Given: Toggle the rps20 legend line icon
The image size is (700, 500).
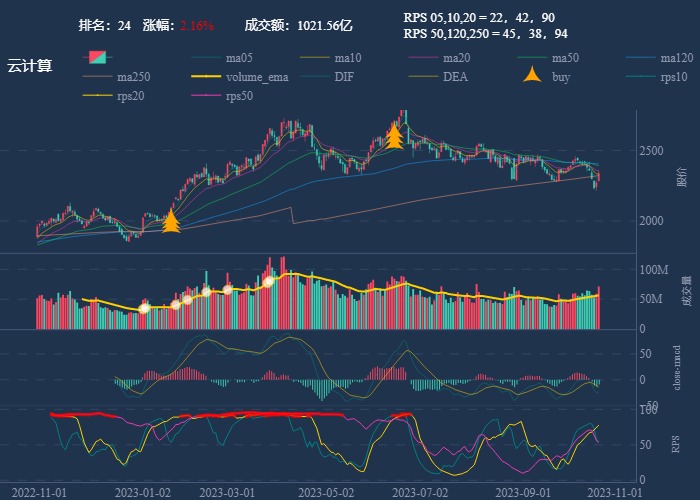Looking at the screenshot, I should (x=97, y=96).
